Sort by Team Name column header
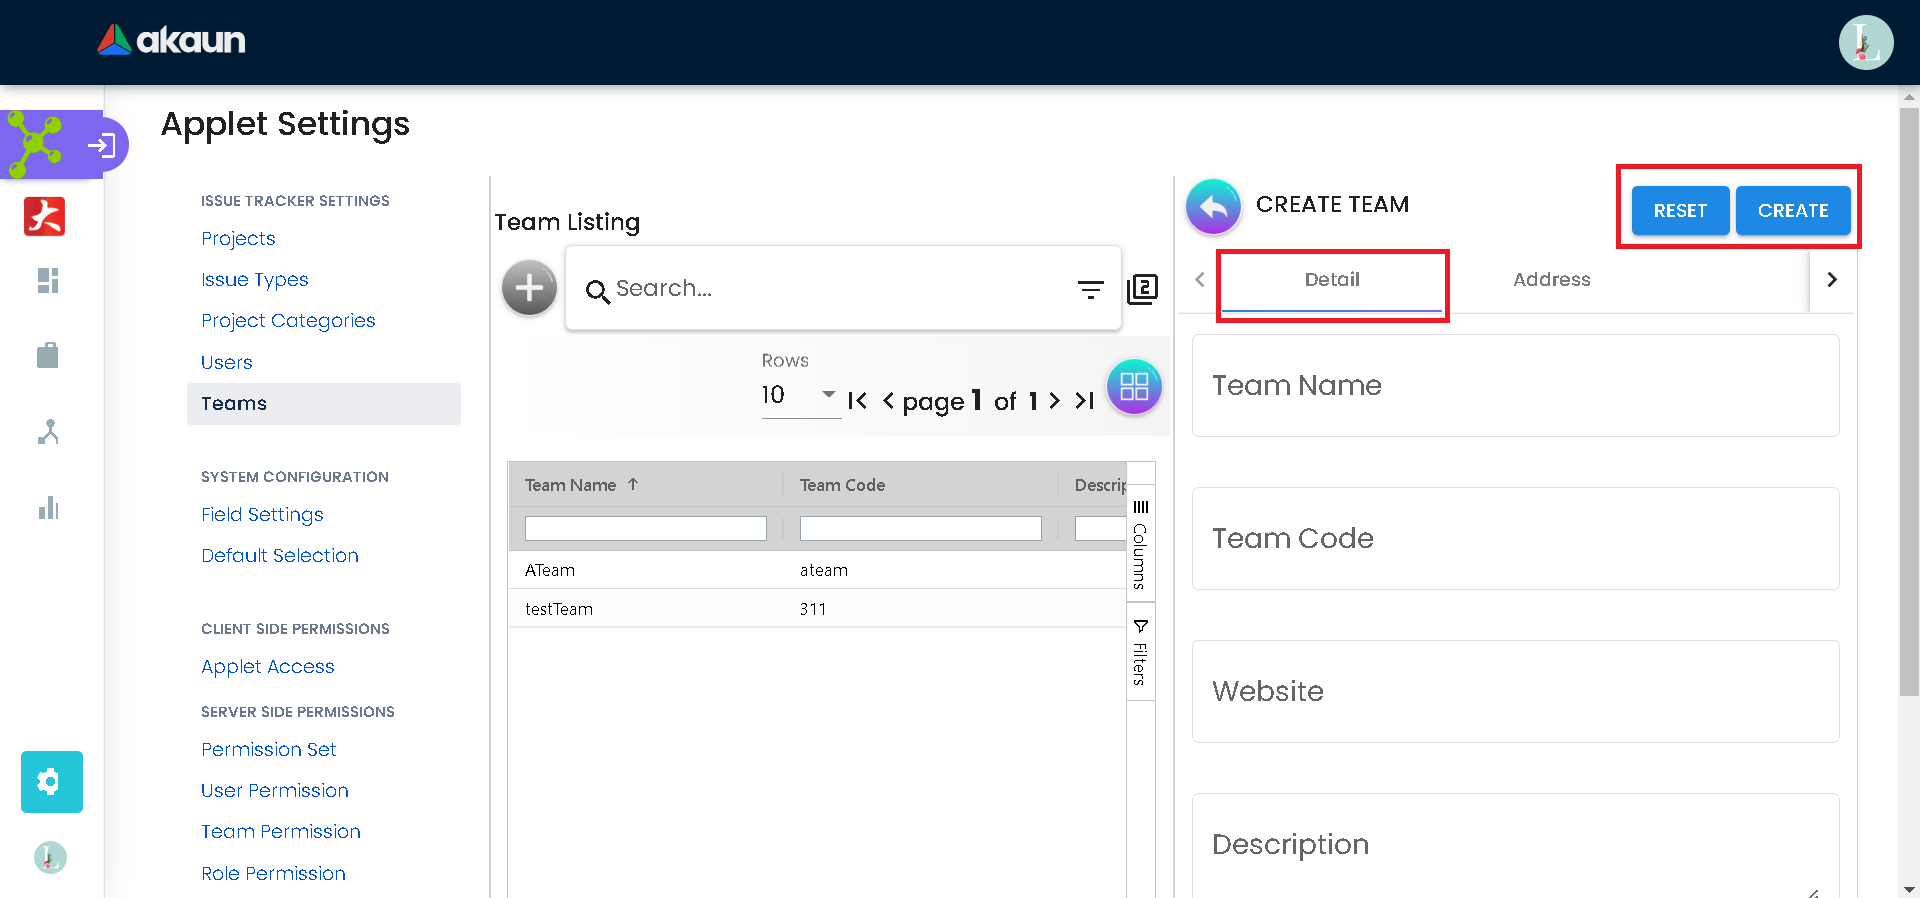This screenshot has height=898, width=1920. click(571, 485)
